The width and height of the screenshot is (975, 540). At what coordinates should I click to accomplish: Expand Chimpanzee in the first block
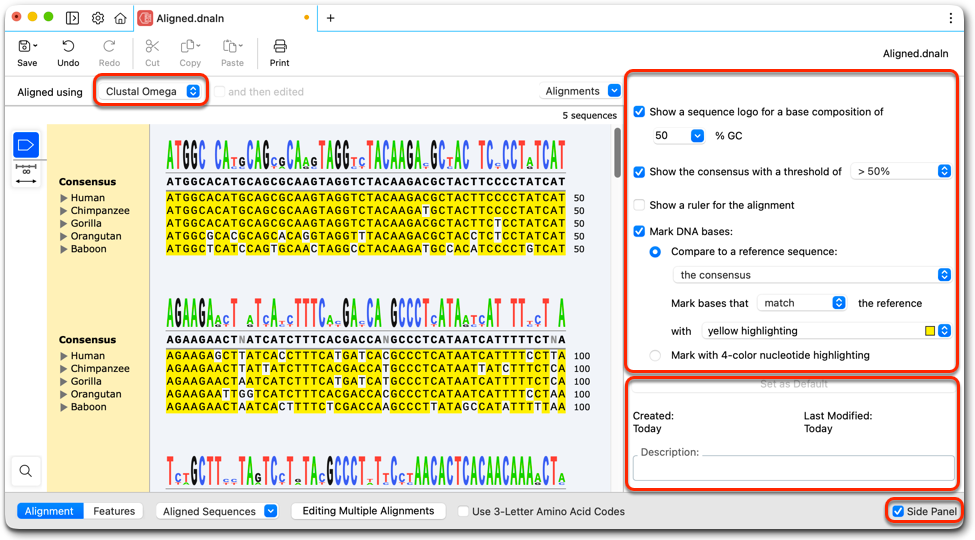click(63, 211)
